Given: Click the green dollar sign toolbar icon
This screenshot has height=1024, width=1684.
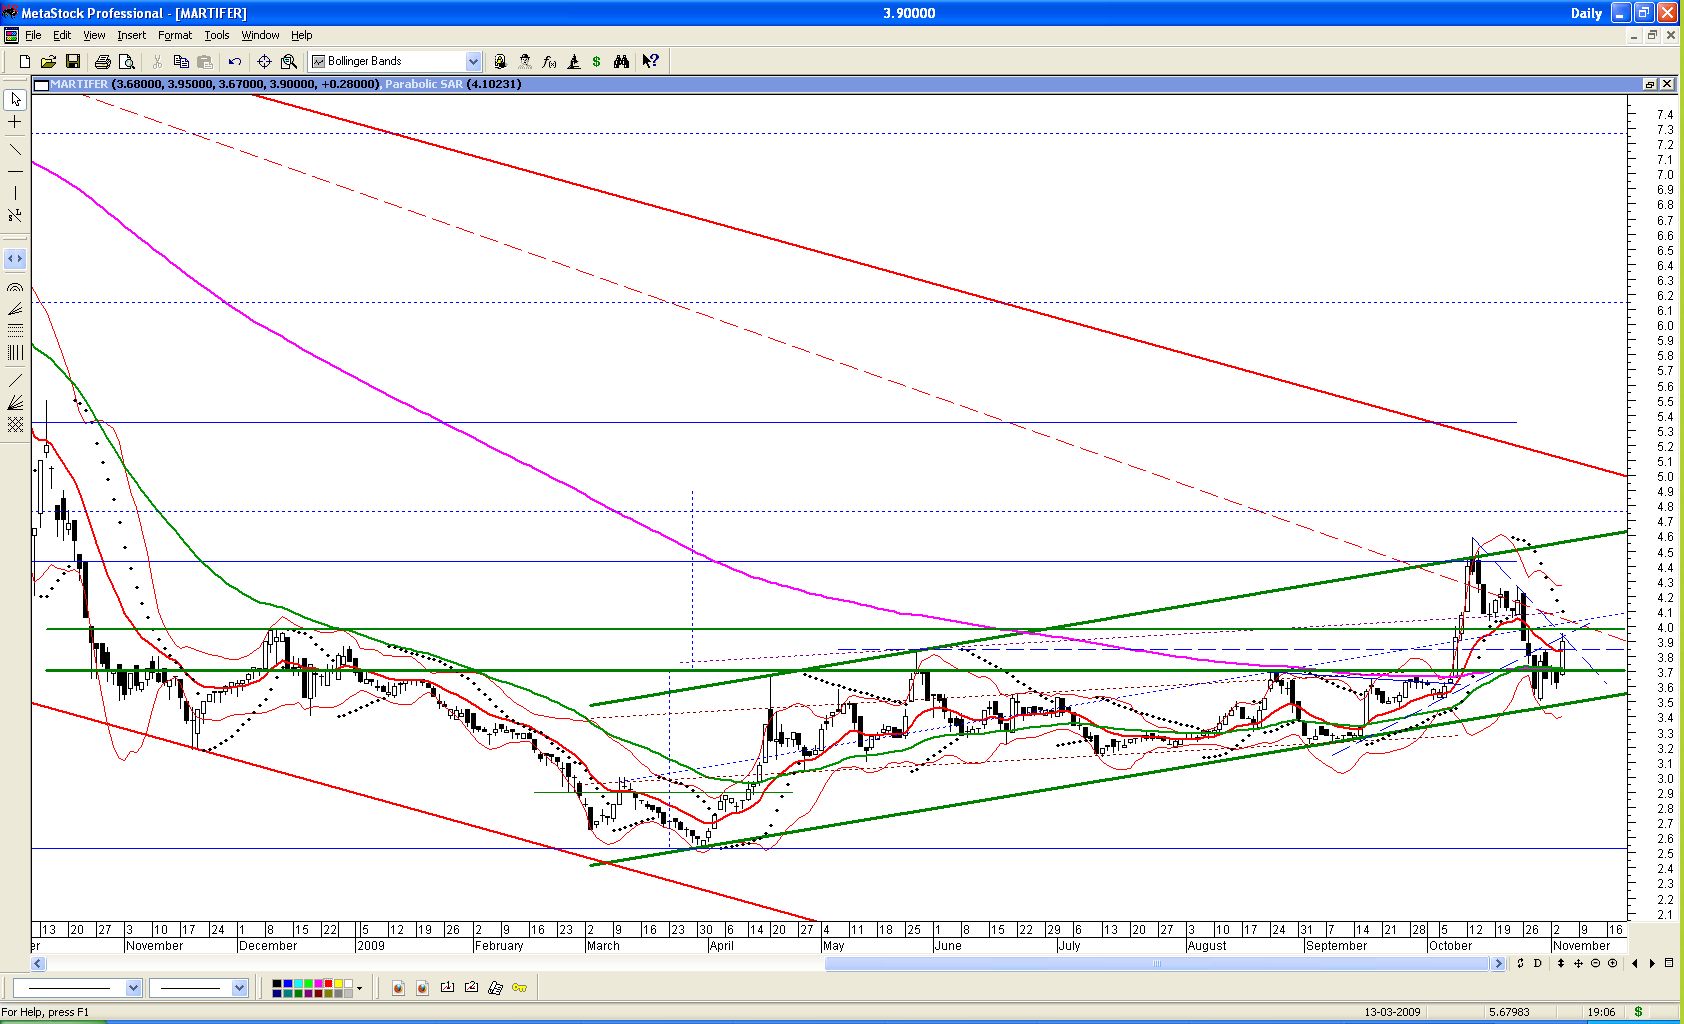Looking at the screenshot, I should [x=597, y=61].
